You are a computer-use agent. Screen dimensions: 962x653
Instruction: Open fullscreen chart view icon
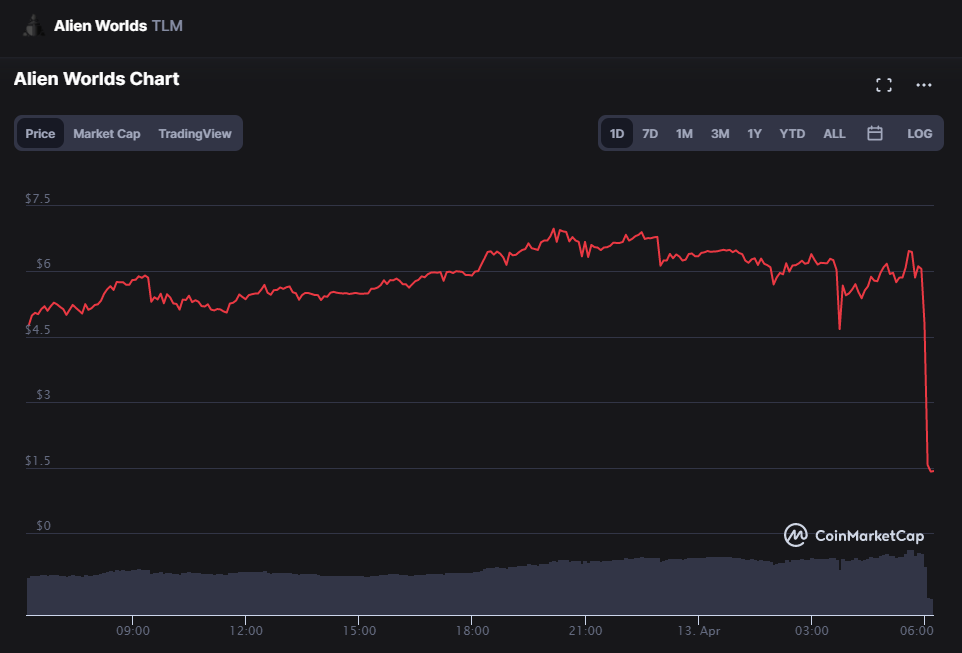coord(883,85)
